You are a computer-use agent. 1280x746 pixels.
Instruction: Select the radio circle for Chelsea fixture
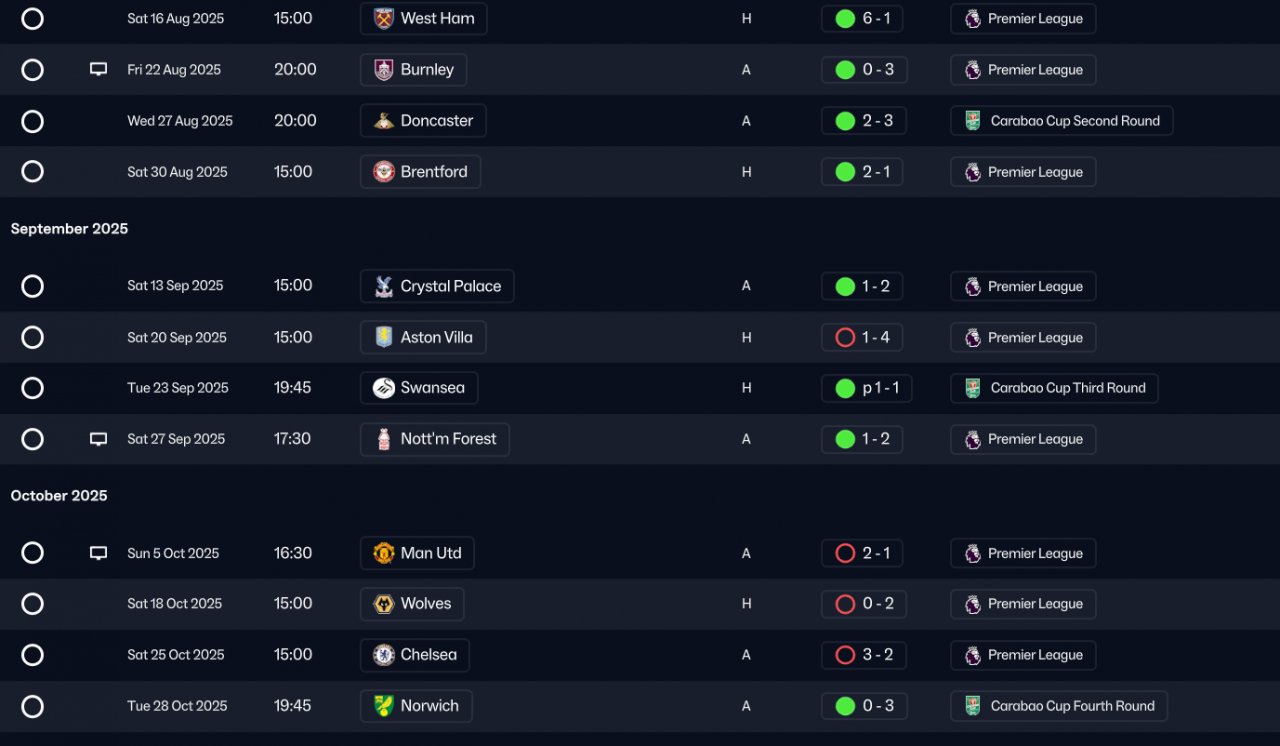click(33, 655)
